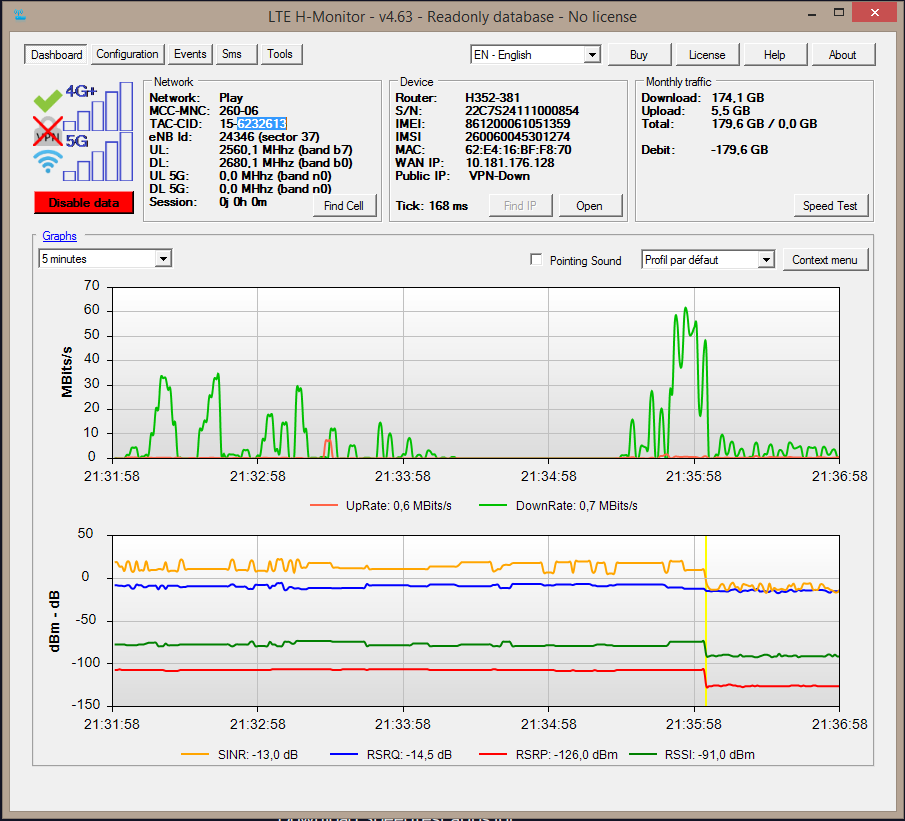This screenshot has height=821, width=905.
Task: Open the Profil par défaut profile dropdown
Action: pyautogui.click(x=708, y=260)
